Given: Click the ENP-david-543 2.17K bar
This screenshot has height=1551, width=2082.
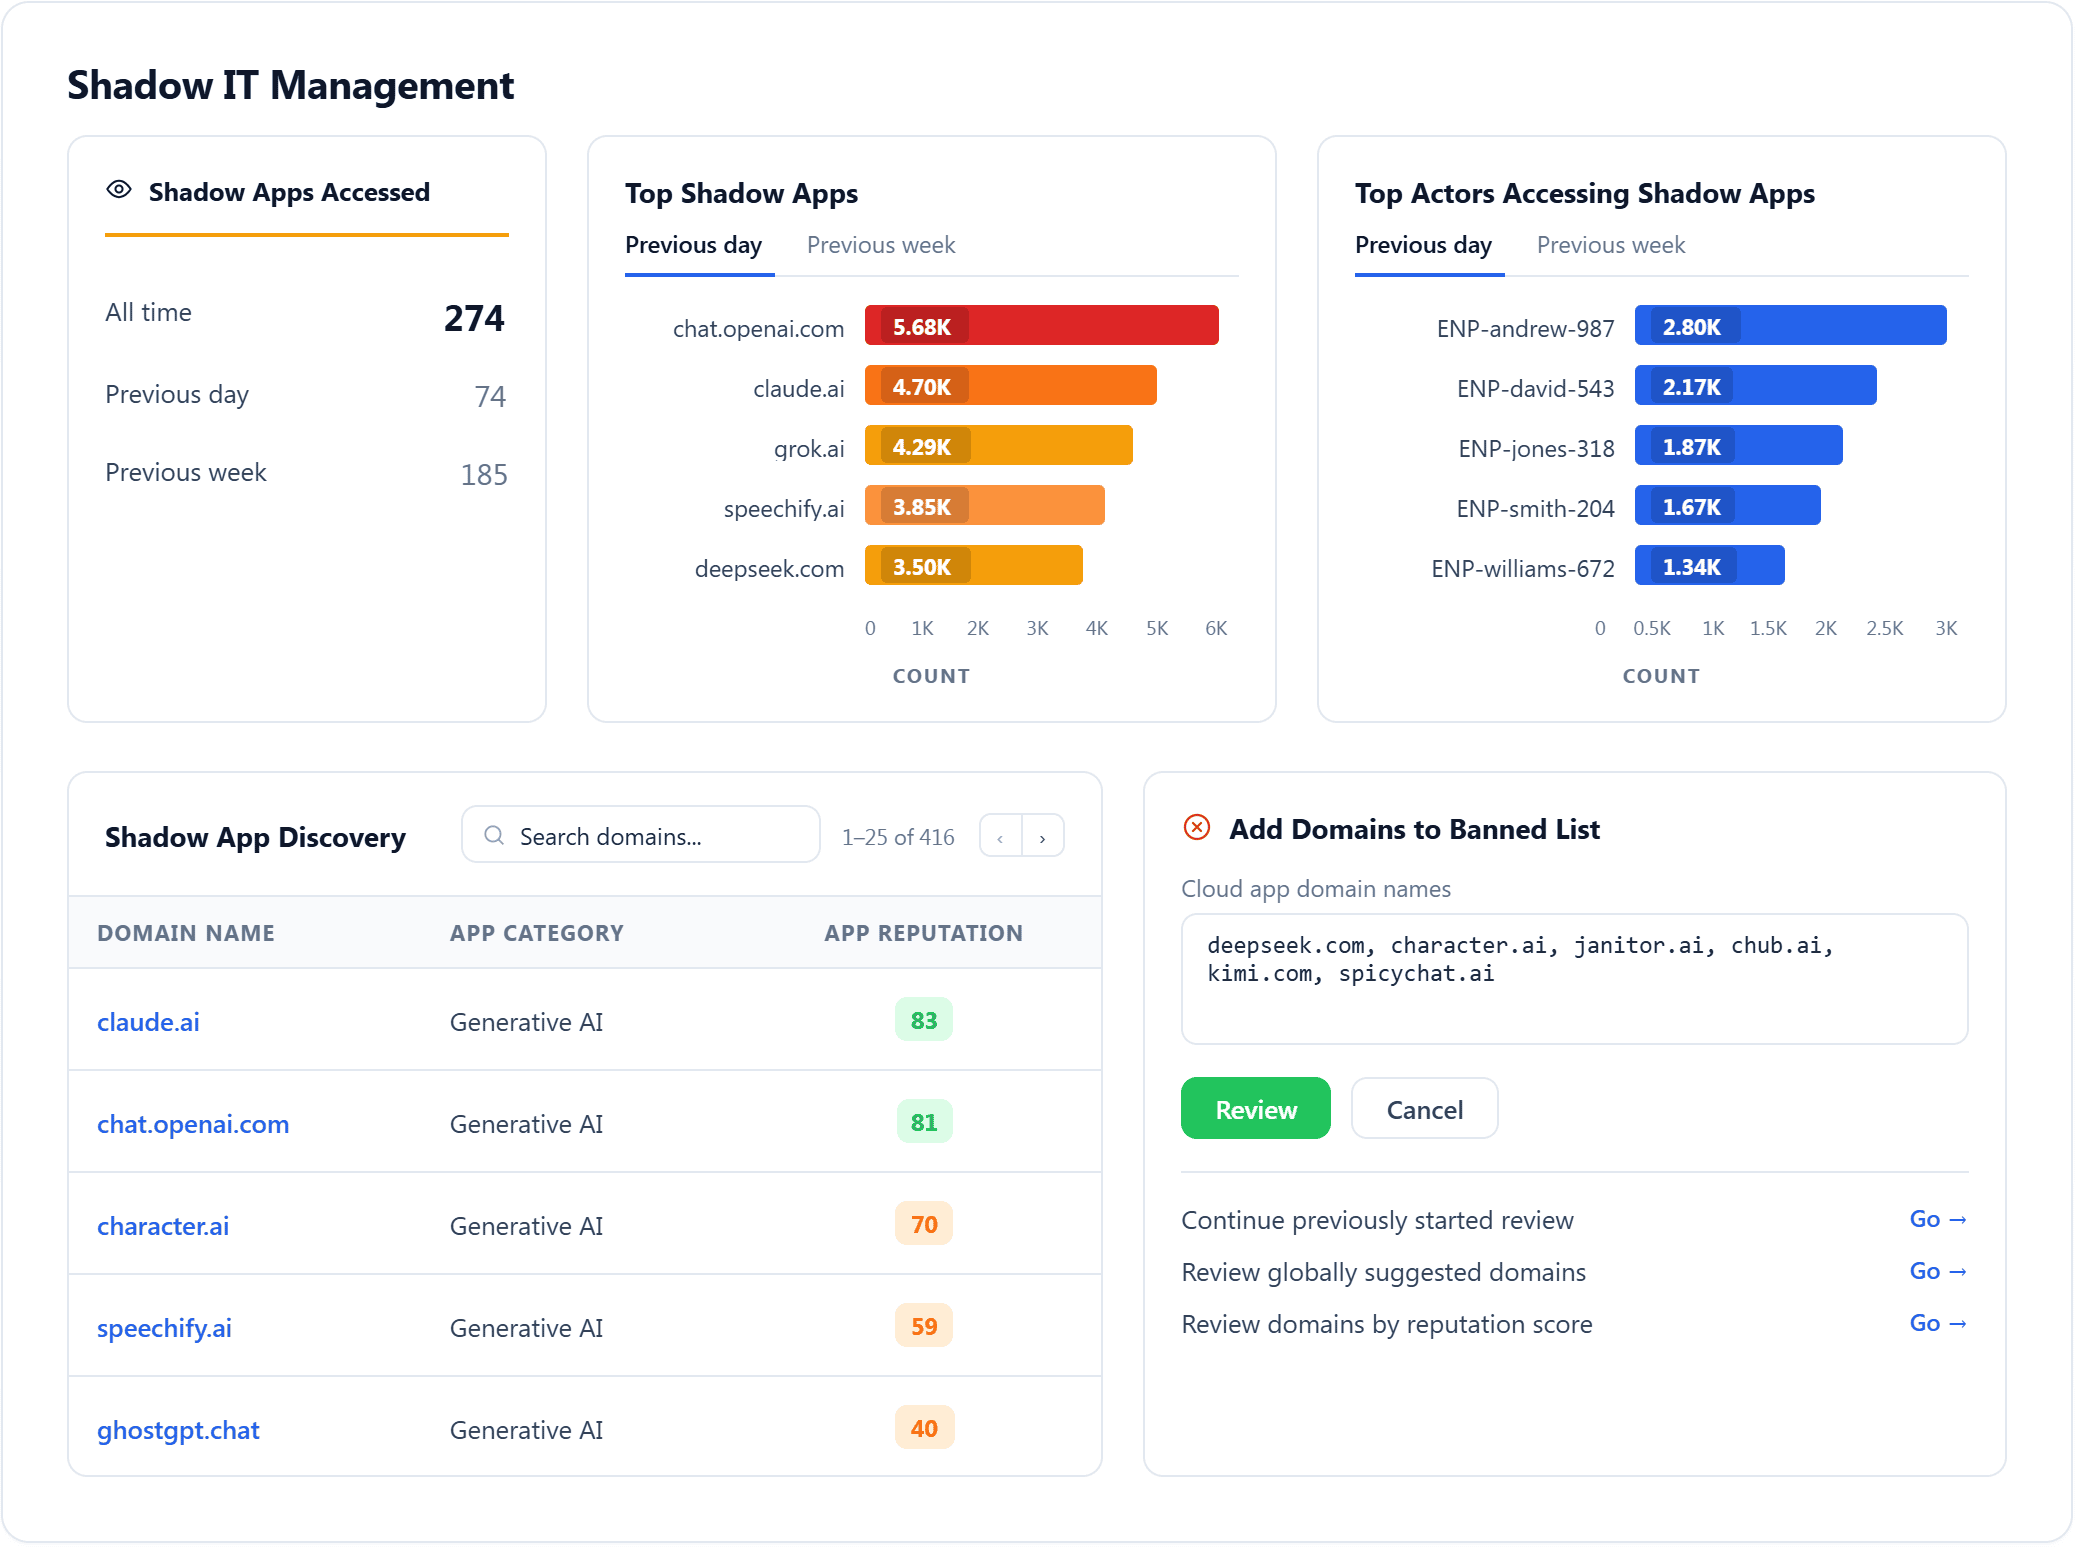Looking at the screenshot, I should tap(1756, 385).
